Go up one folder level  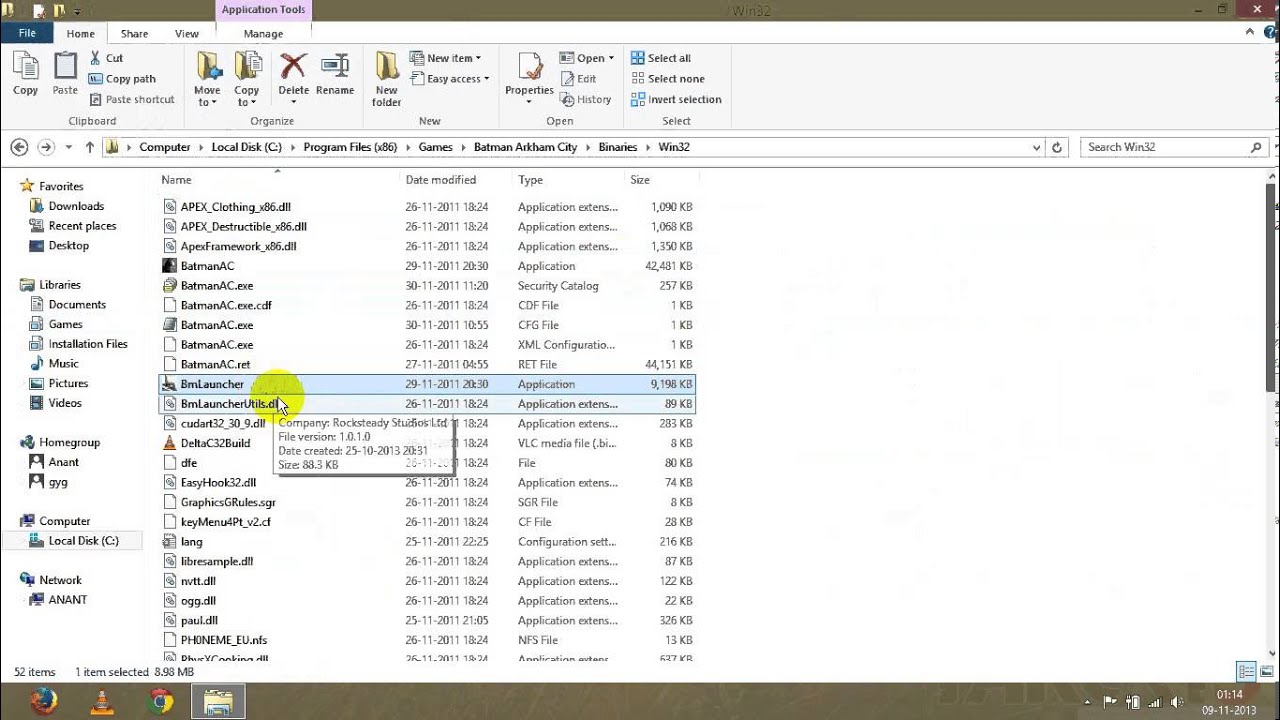90,147
